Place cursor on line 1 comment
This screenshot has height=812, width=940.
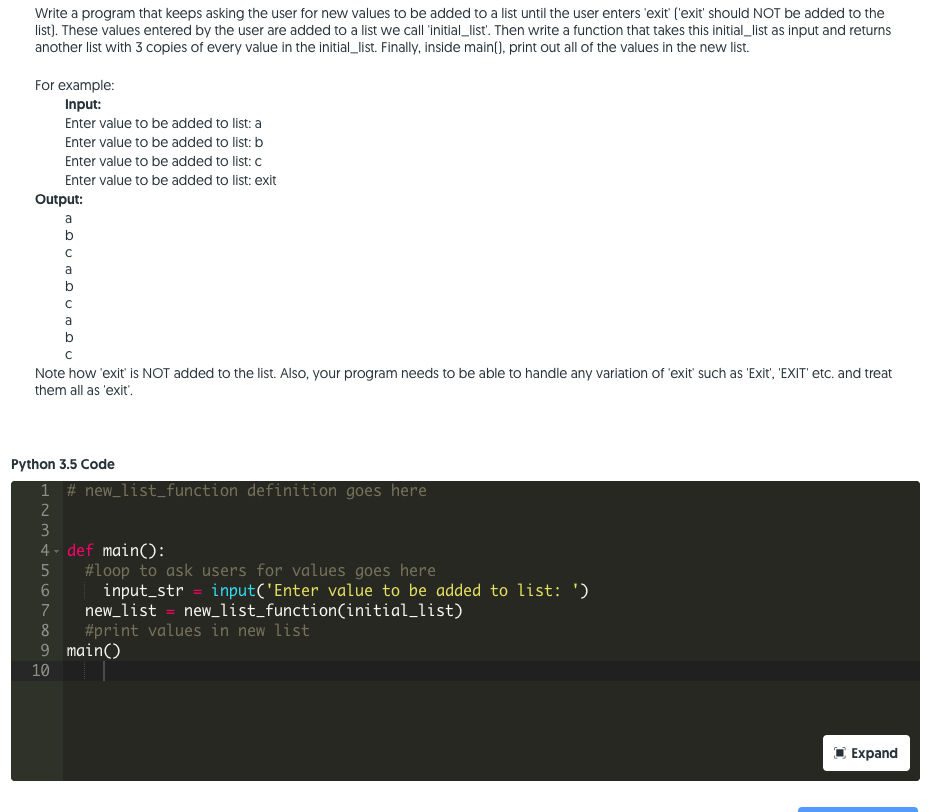pos(245,490)
